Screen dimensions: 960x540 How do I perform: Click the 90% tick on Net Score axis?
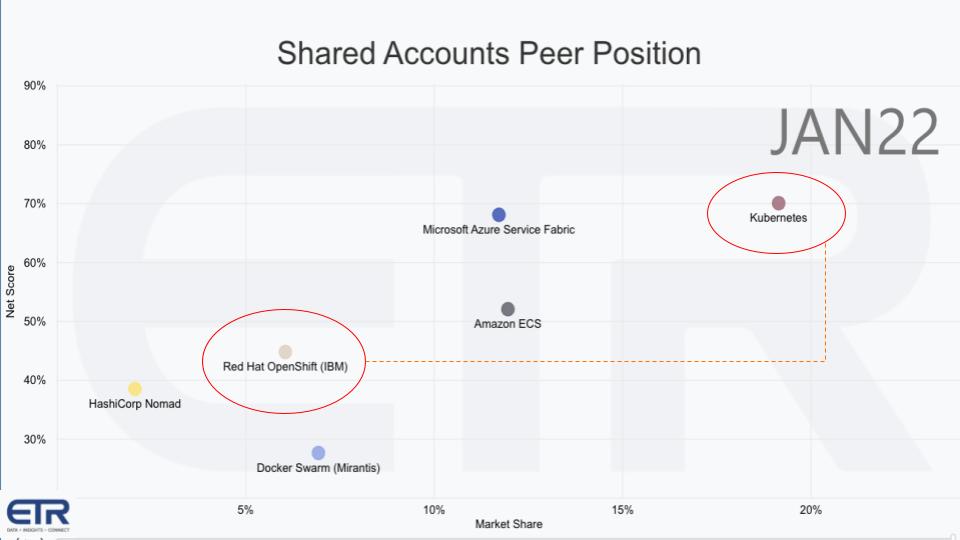(x=35, y=86)
